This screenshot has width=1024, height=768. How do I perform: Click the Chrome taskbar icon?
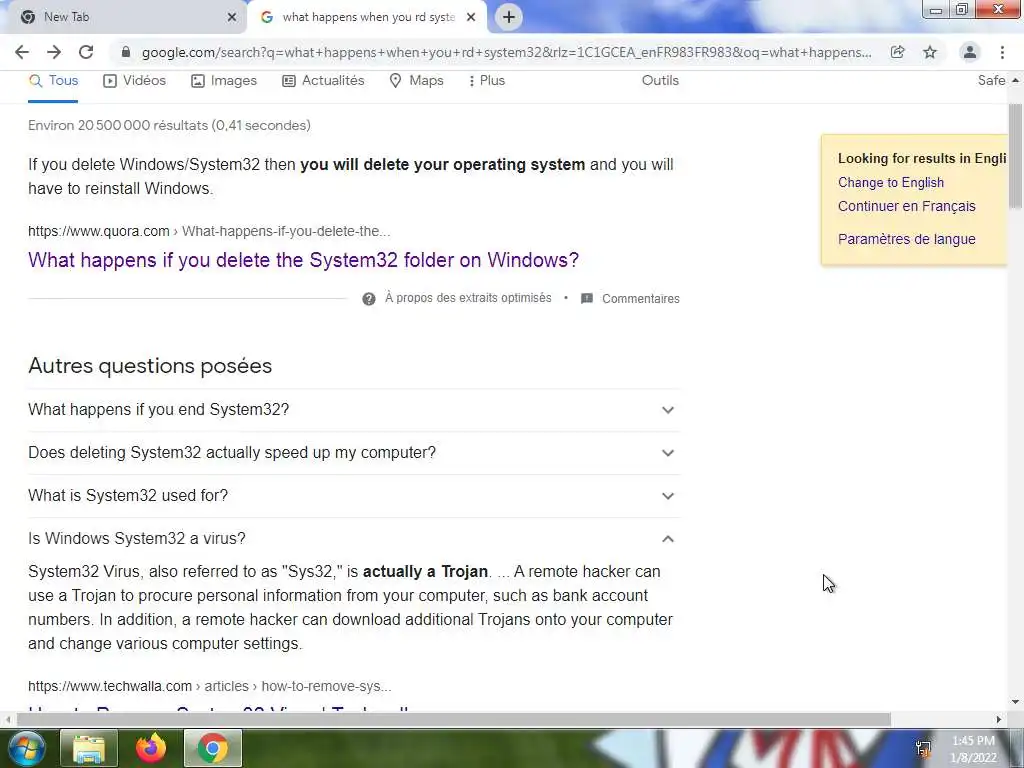pos(213,748)
